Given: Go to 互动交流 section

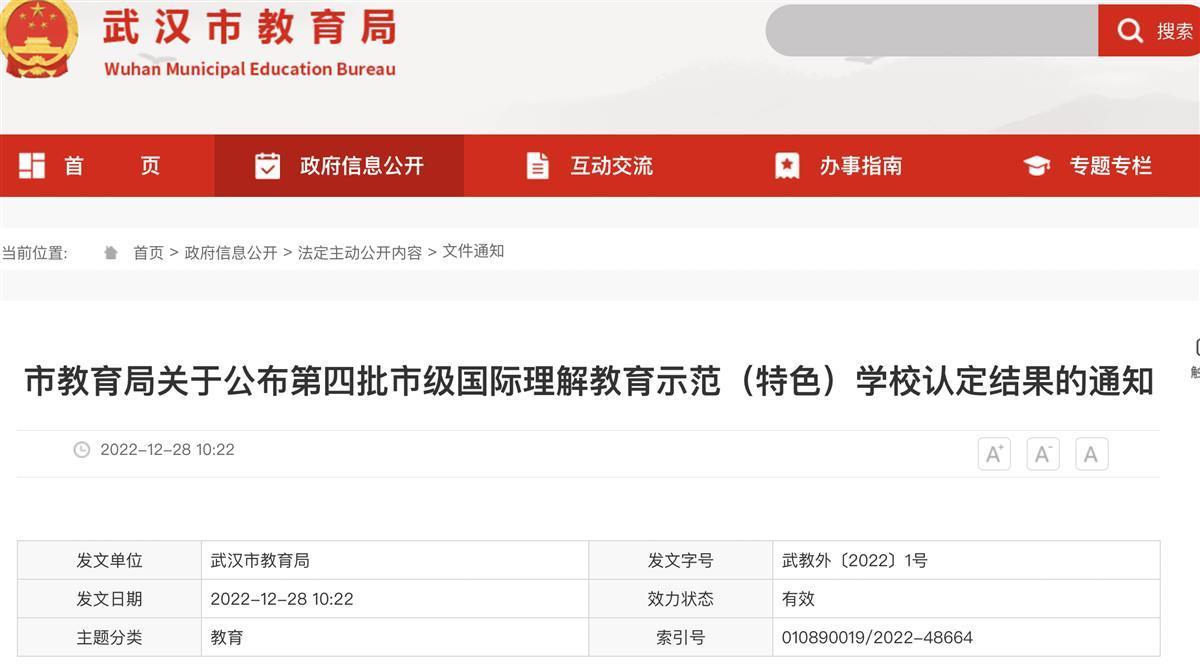Looking at the screenshot, I should [x=611, y=166].
